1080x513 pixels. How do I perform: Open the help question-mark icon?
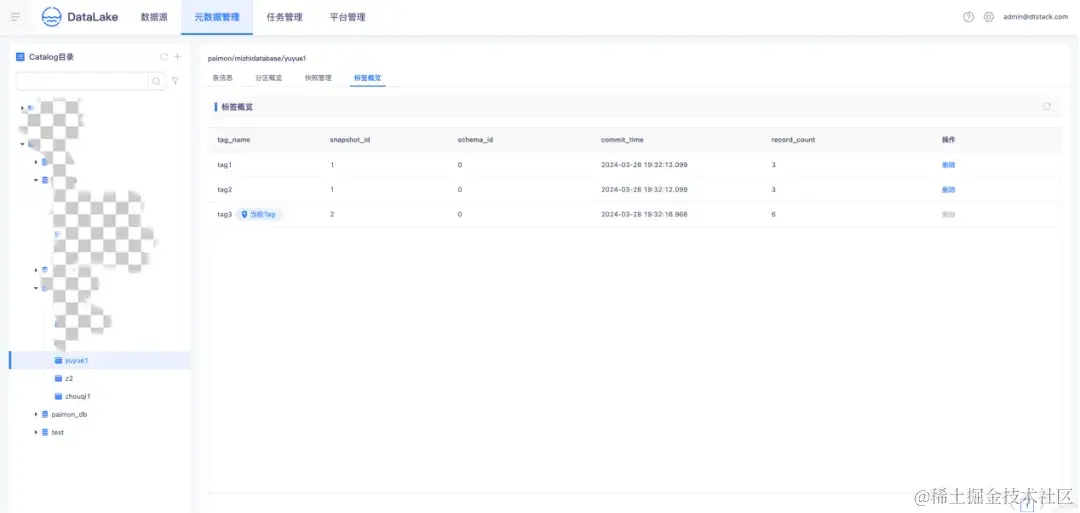pos(968,17)
